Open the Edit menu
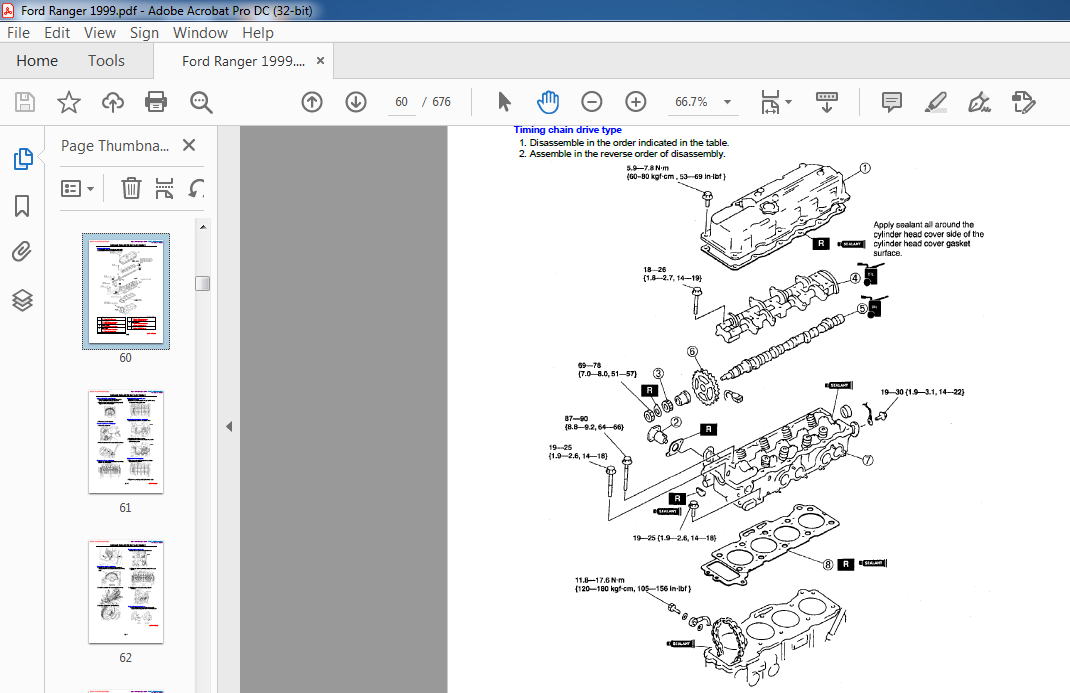 click(57, 33)
